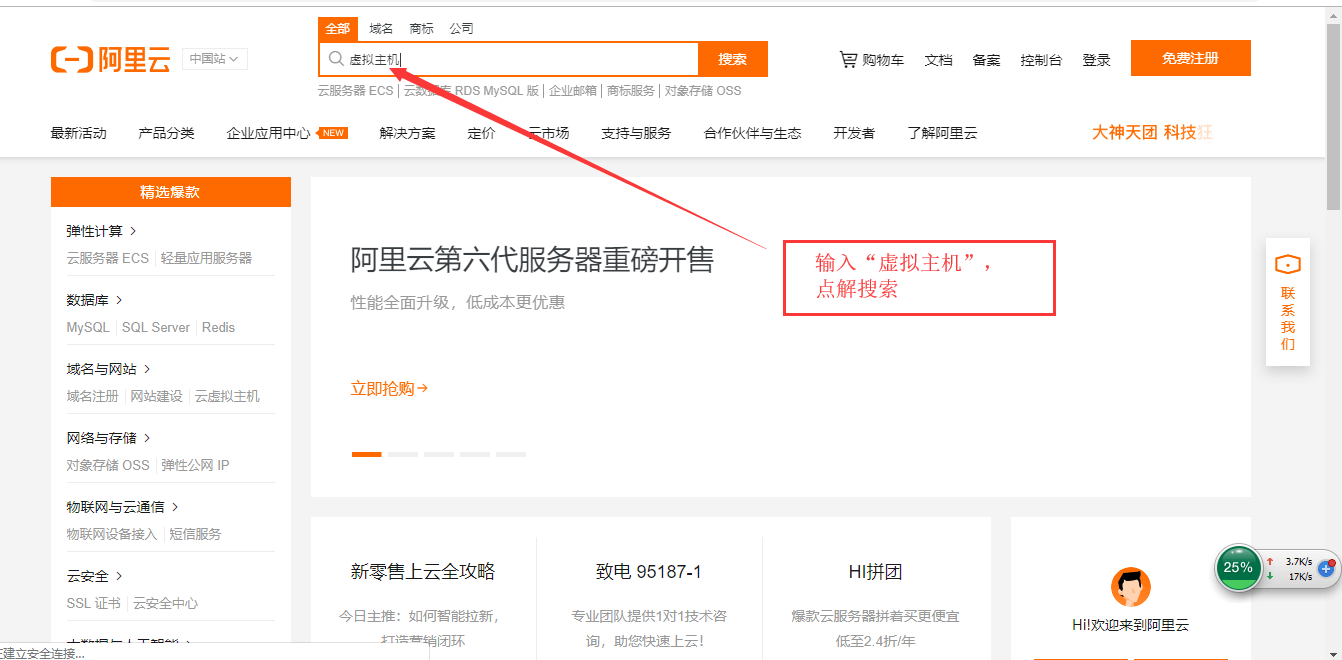Open the 中国站 region dropdown

tap(214, 59)
